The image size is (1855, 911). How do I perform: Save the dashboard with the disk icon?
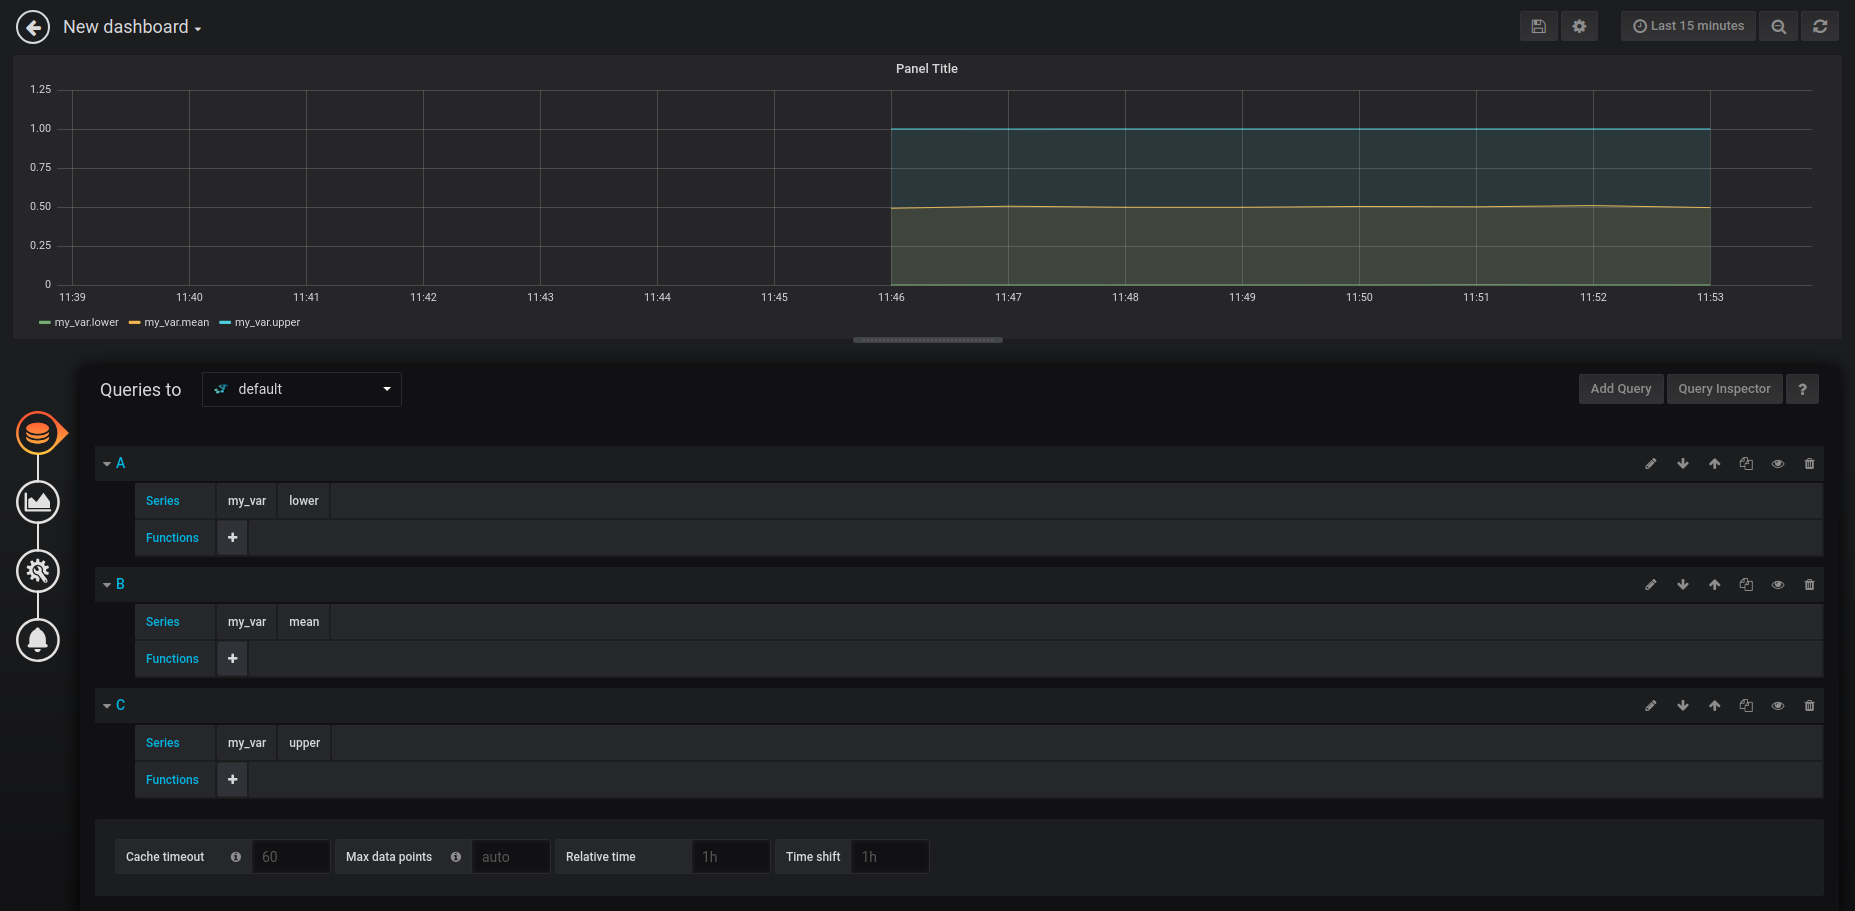pyautogui.click(x=1538, y=26)
